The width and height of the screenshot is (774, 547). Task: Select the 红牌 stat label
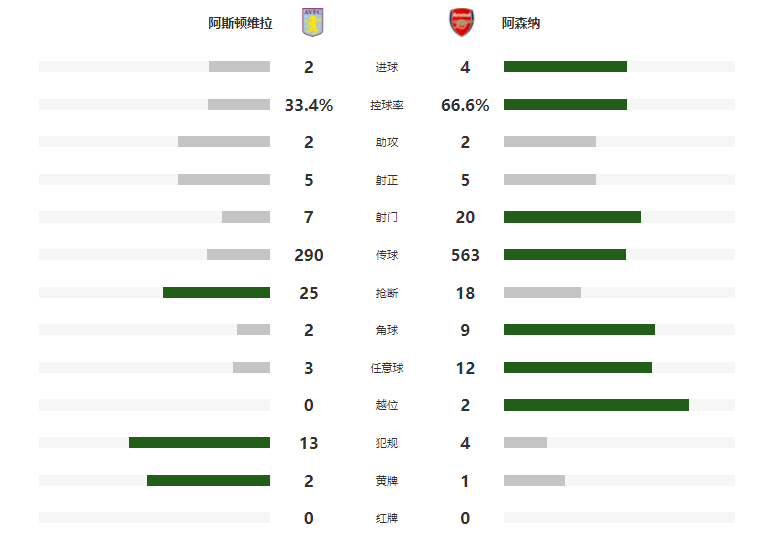click(x=387, y=518)
